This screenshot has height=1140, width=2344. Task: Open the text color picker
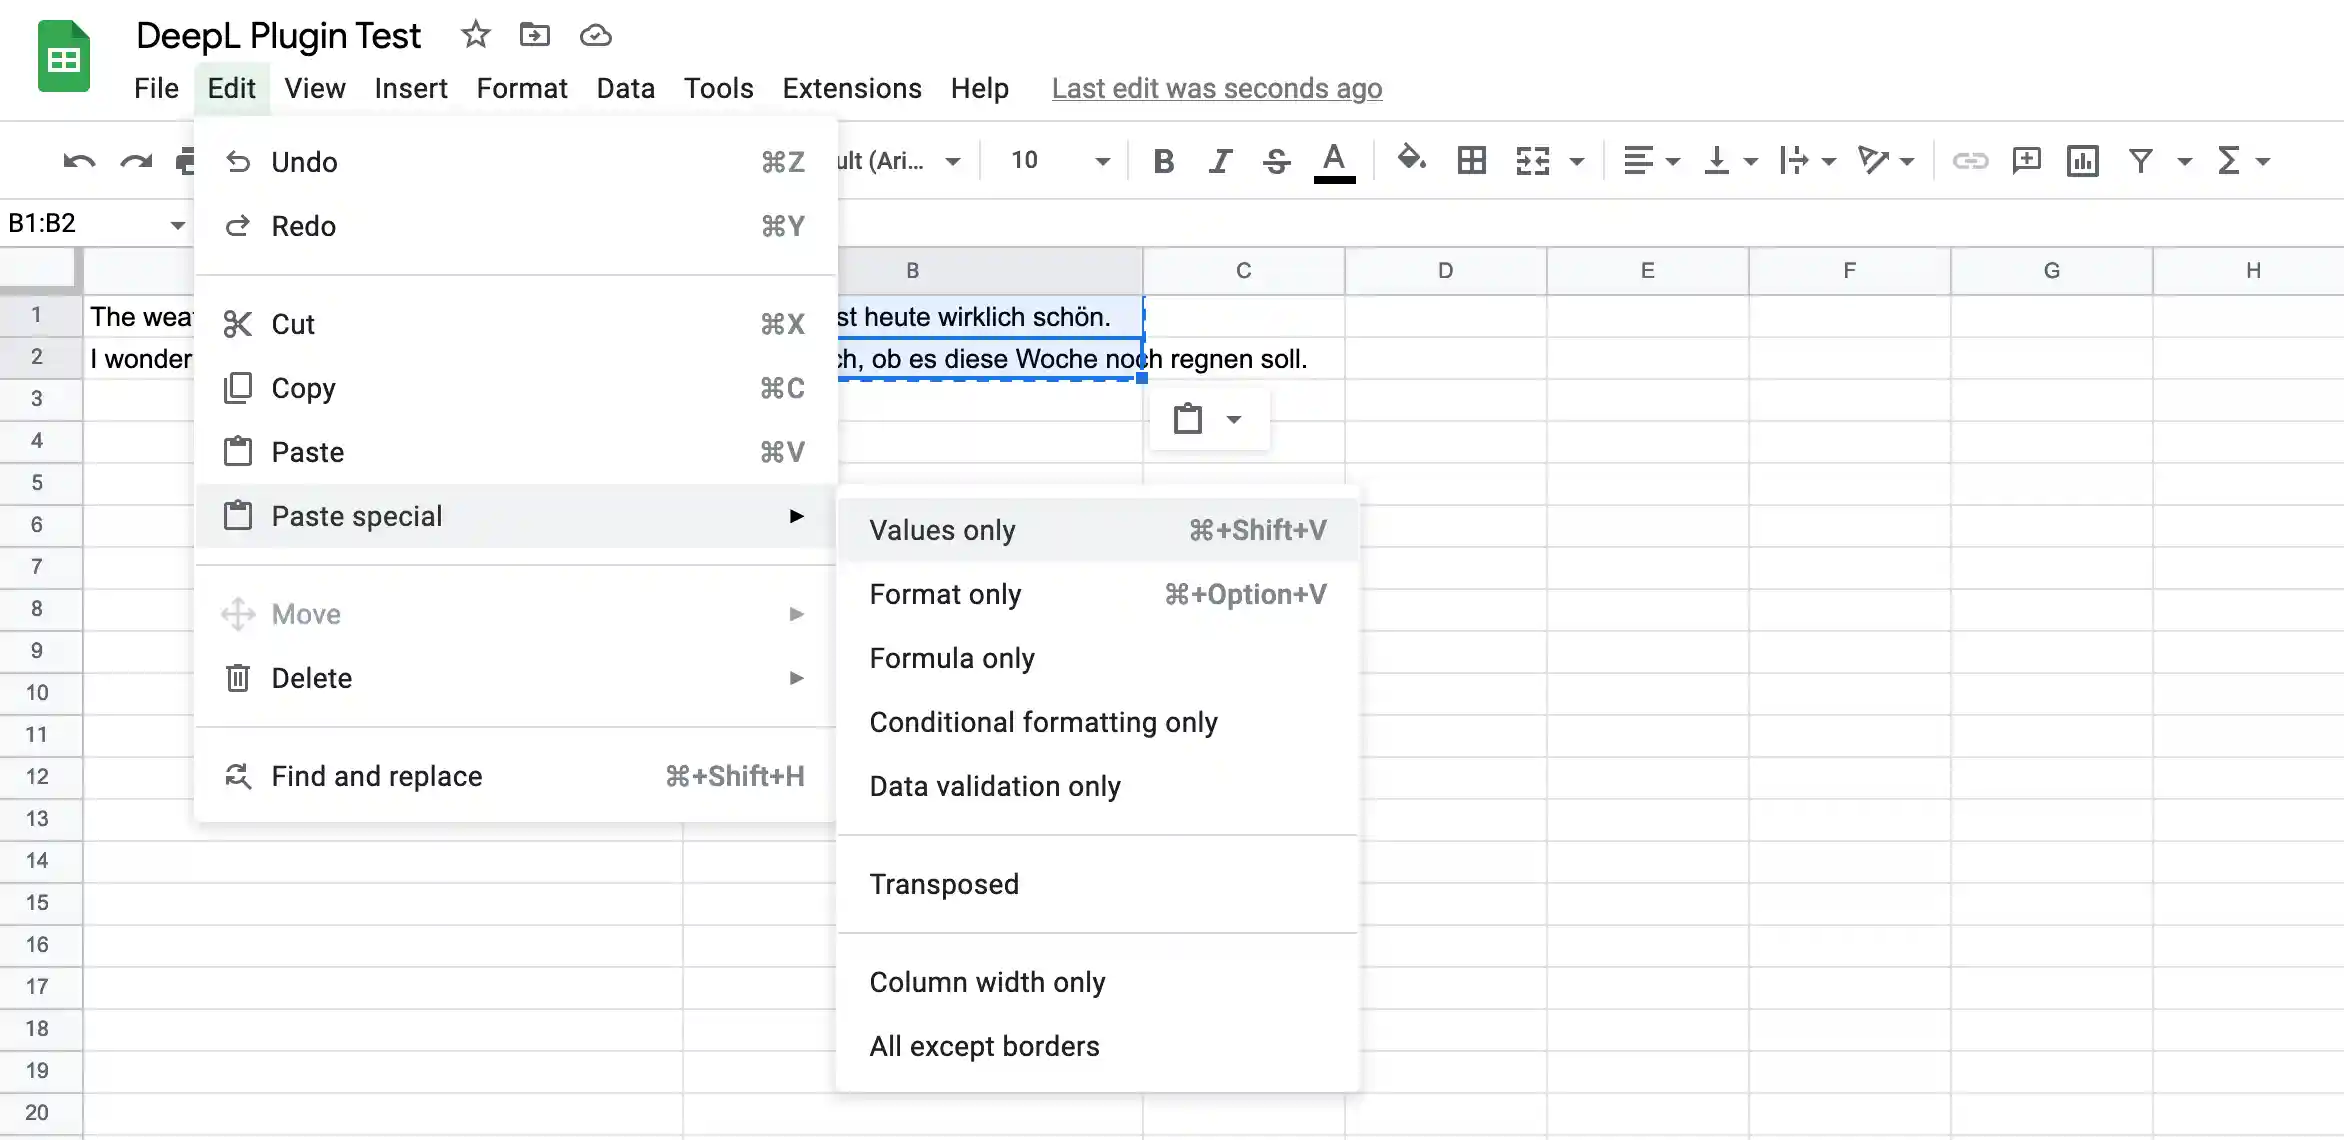point(1335,160)
